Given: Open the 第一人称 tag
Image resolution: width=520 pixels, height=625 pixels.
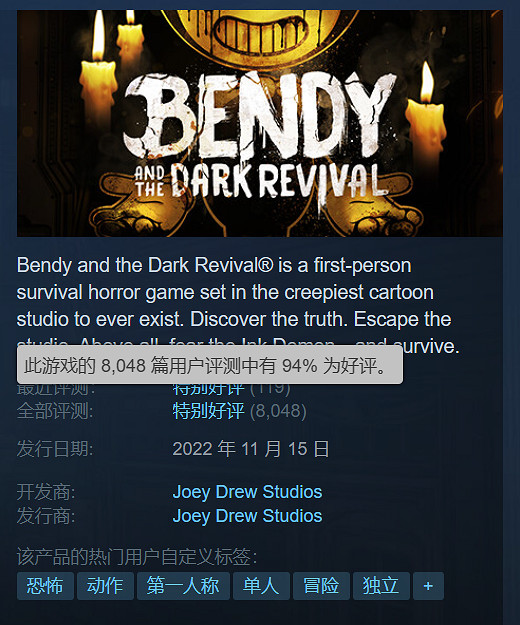Looking at the screenshot, I should [183, 586].
